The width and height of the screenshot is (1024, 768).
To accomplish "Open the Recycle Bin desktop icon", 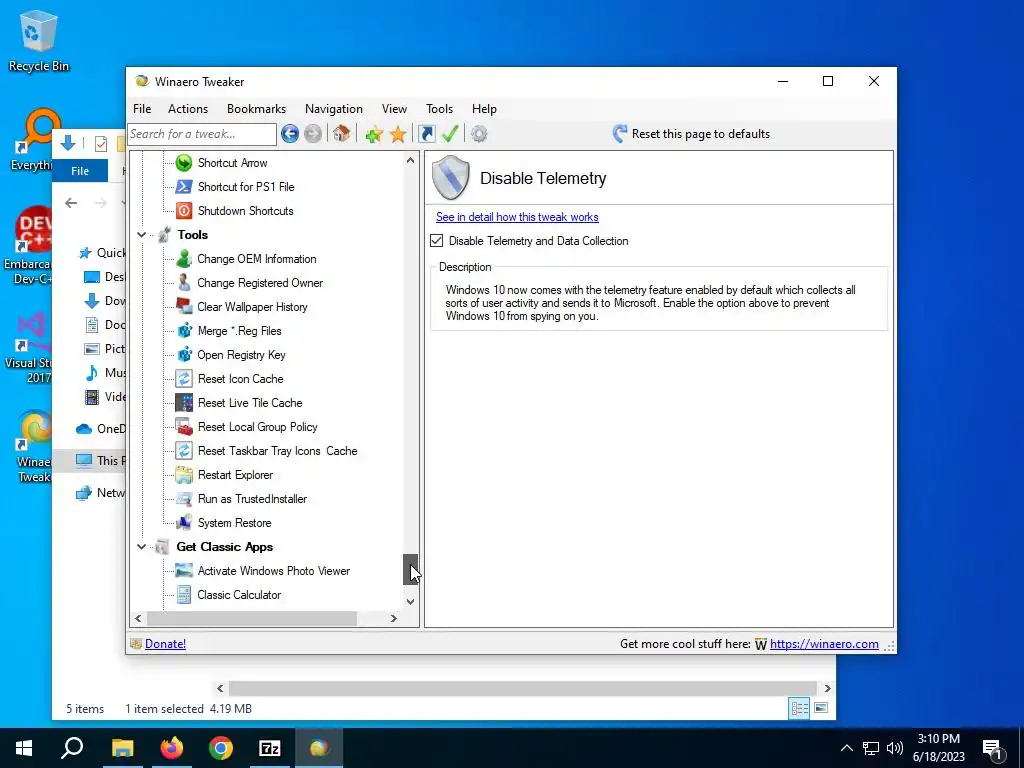I will pyautogui.click(x=39, y=40).
